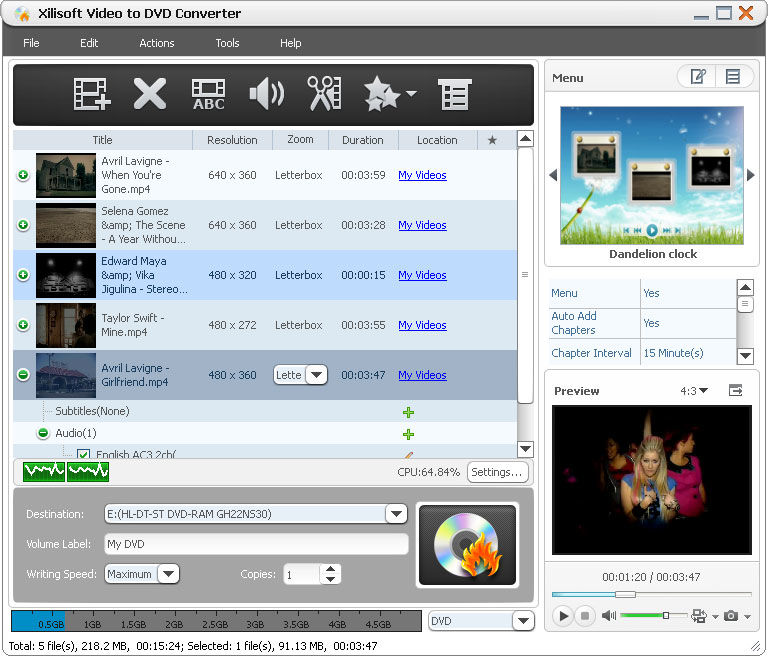The image size is (768, 656).
Task: Stop the preview playback
Action: [x=585, y=615]
